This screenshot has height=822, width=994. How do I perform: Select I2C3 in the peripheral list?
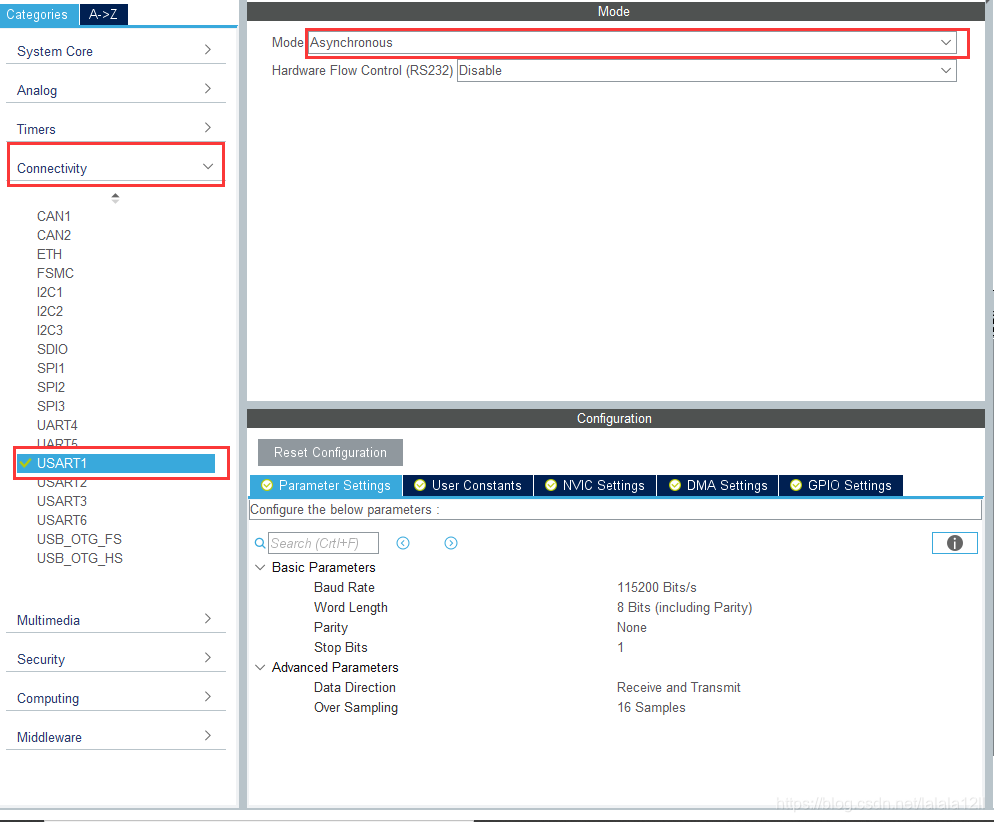coord(50,330)
